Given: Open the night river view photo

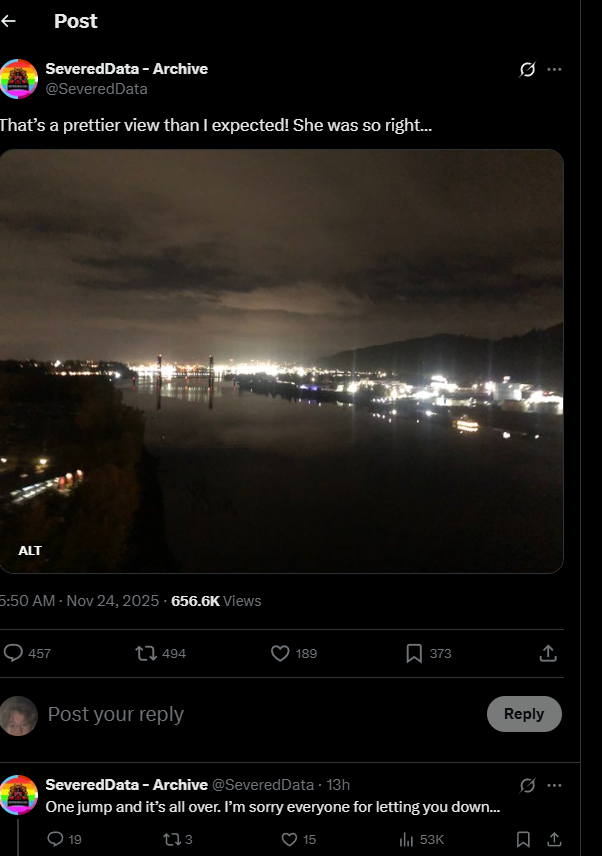Looking at the screenshot, I should pos(282,360).
